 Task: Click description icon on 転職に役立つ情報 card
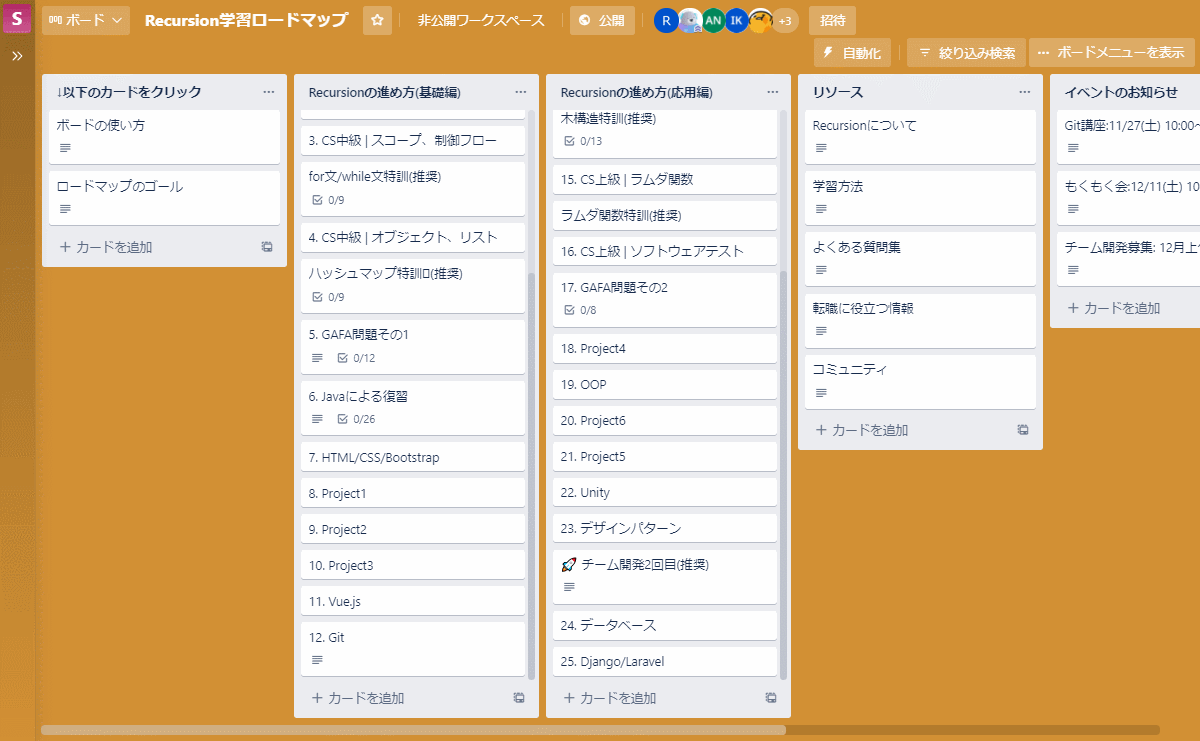tap(821, 331)
